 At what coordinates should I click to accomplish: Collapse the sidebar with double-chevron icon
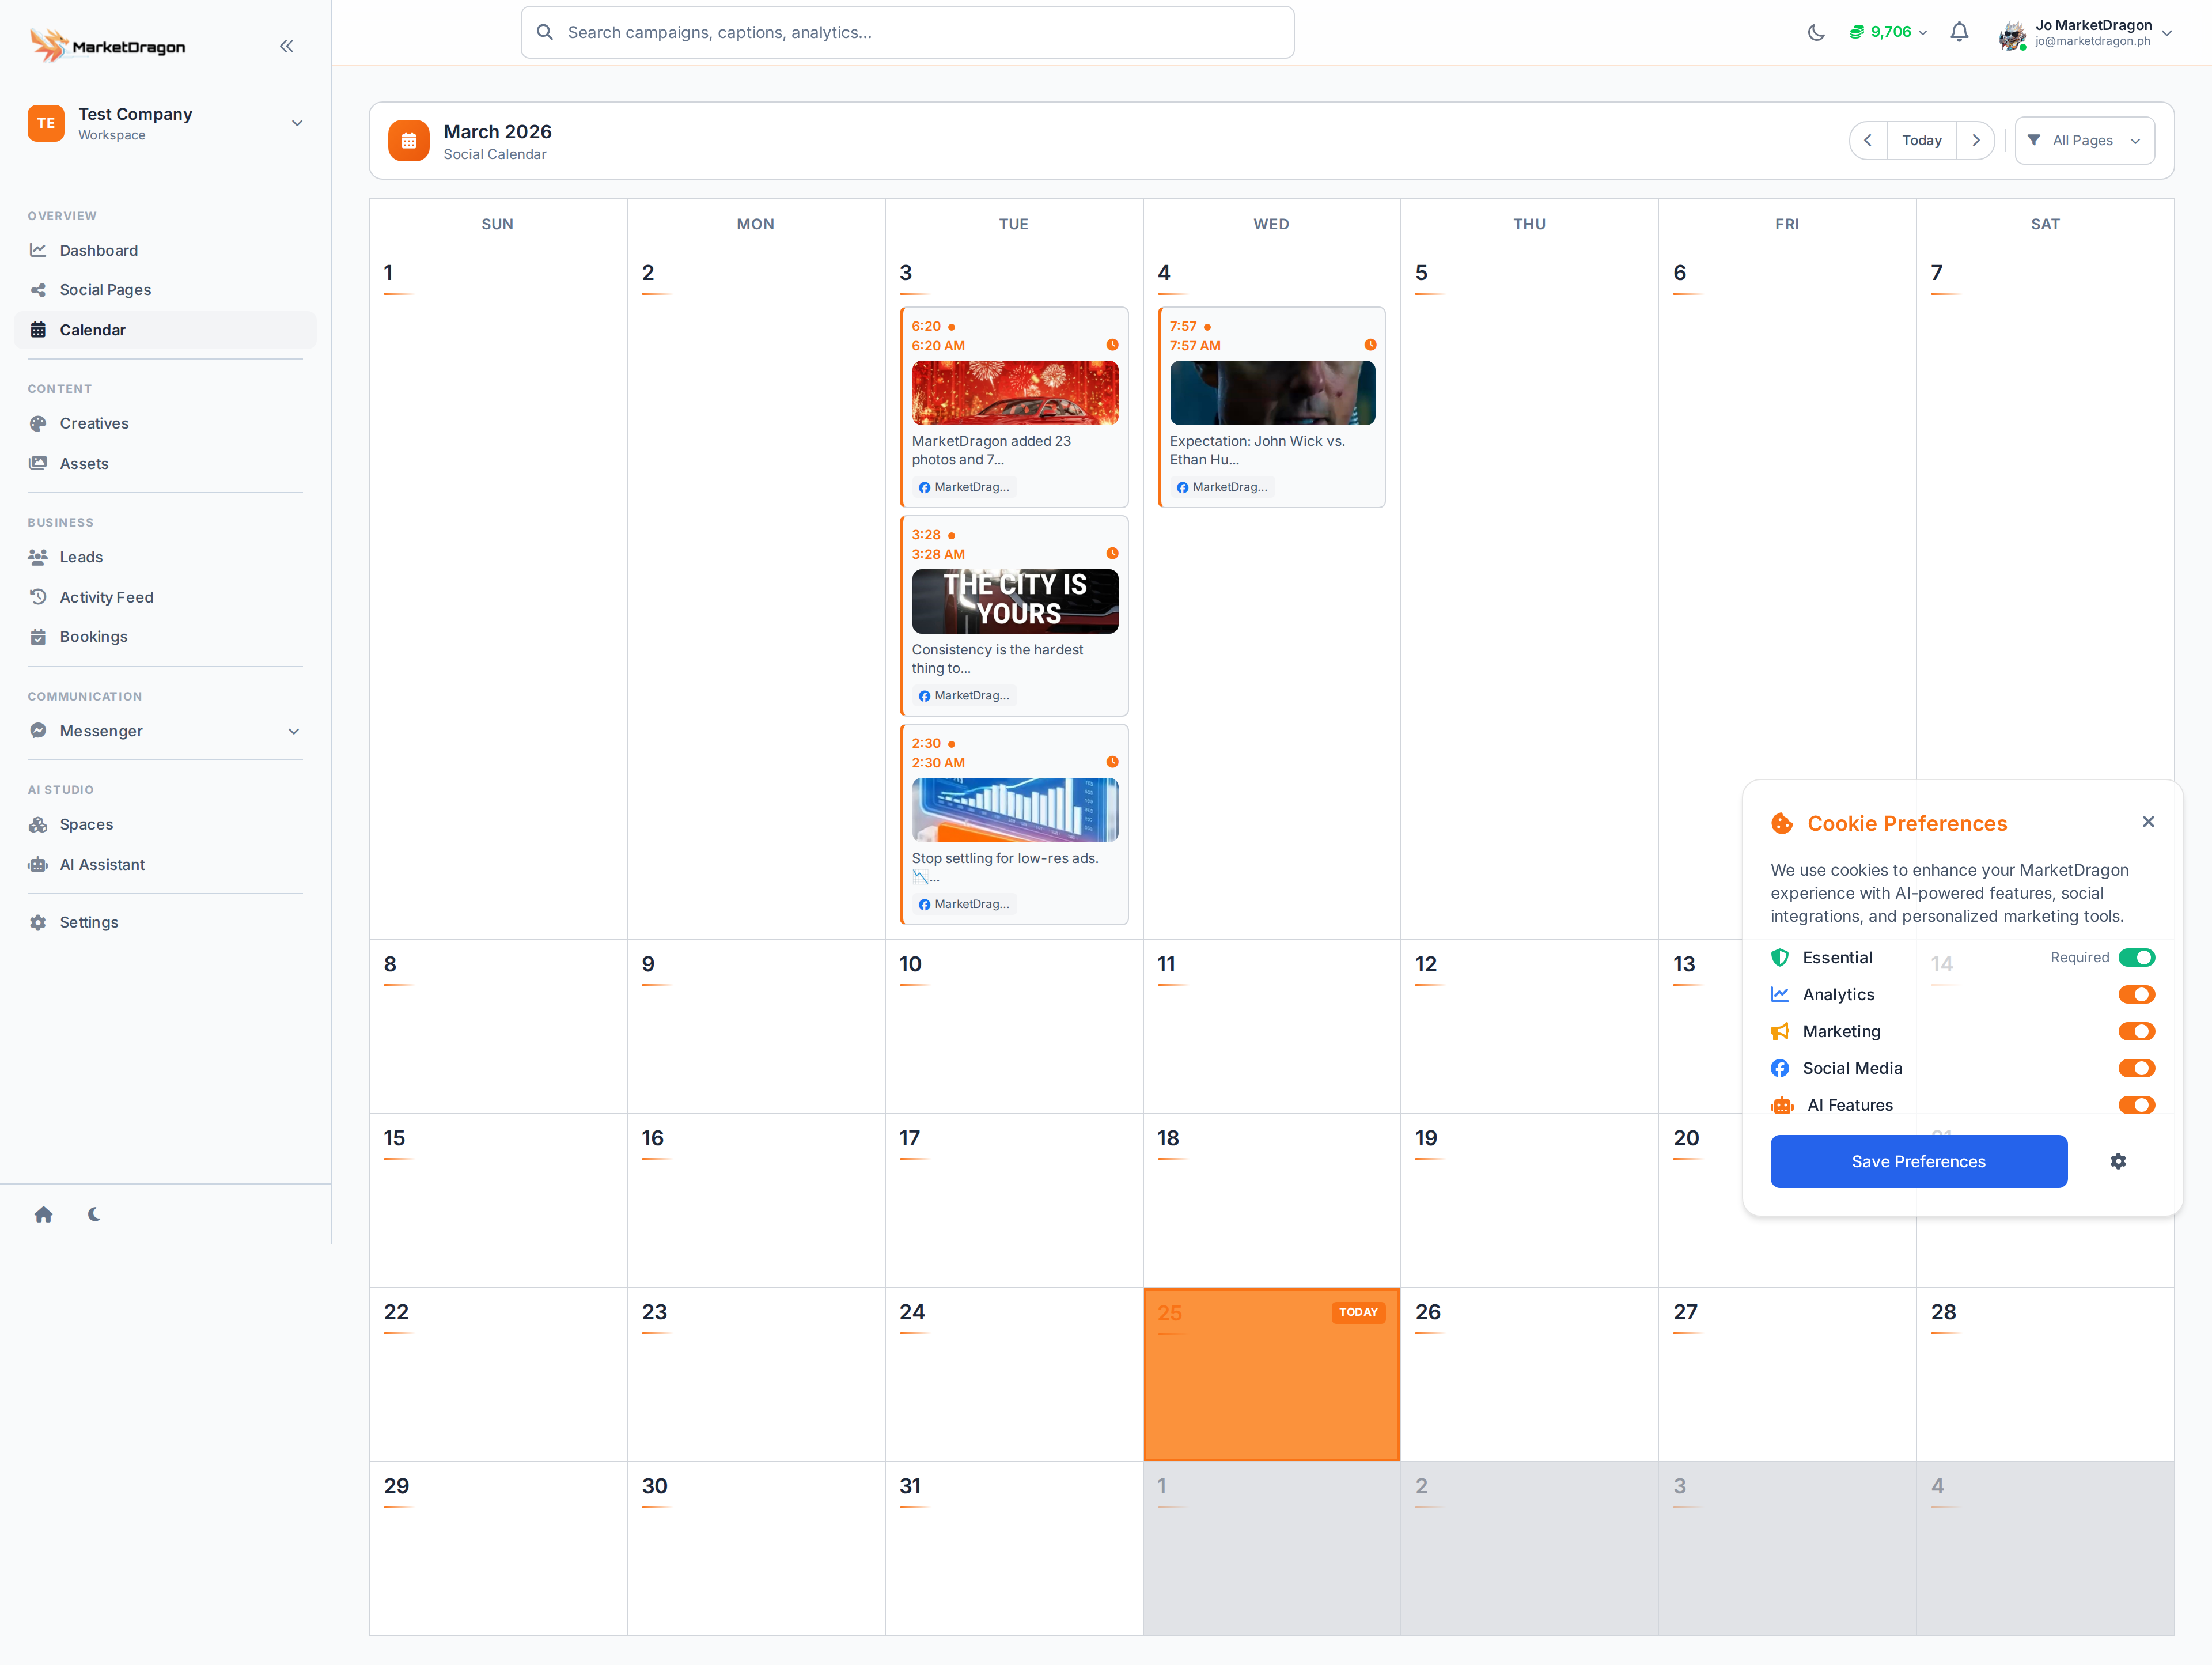coord(287,46)
